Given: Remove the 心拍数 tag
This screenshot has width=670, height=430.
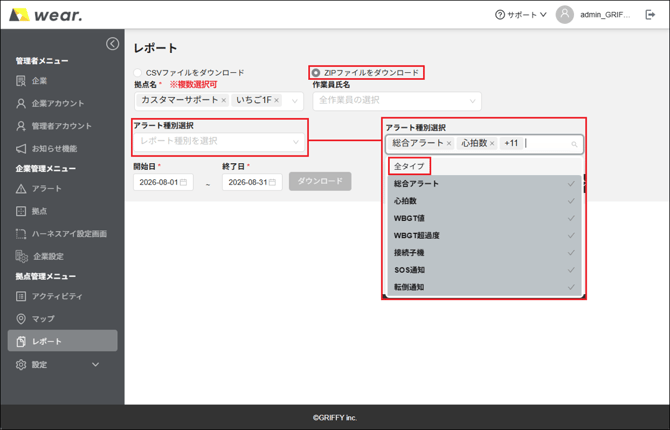Looking at the screenshot, I should click(x=492, y=144).
